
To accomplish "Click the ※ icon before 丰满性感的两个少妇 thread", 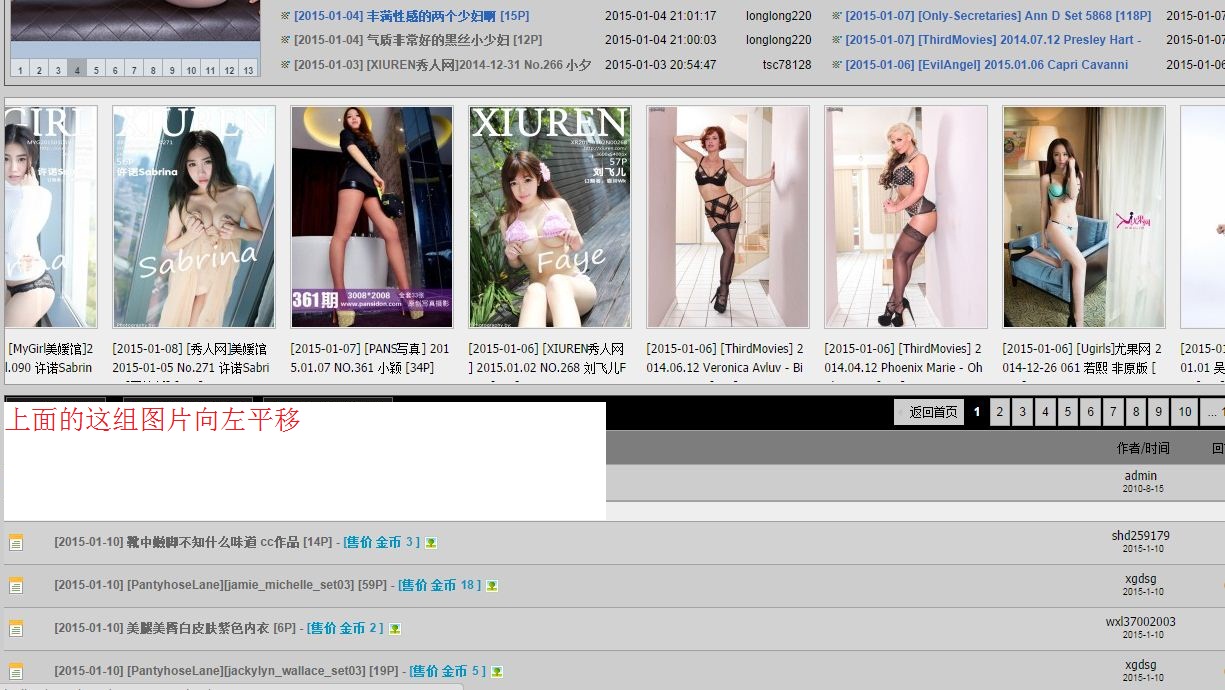I will (x=287, y=15).
